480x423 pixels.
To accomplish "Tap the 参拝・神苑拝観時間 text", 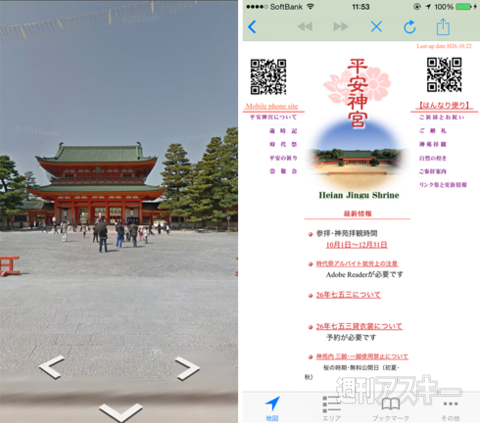I will coord(347,233).
